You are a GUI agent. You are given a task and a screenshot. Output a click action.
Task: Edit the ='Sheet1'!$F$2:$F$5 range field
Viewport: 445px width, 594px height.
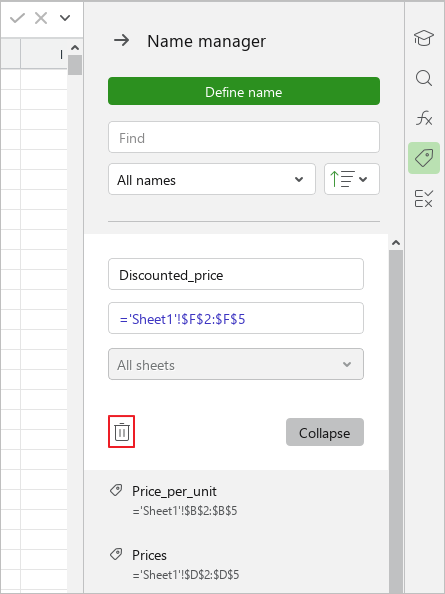point(236,318)
